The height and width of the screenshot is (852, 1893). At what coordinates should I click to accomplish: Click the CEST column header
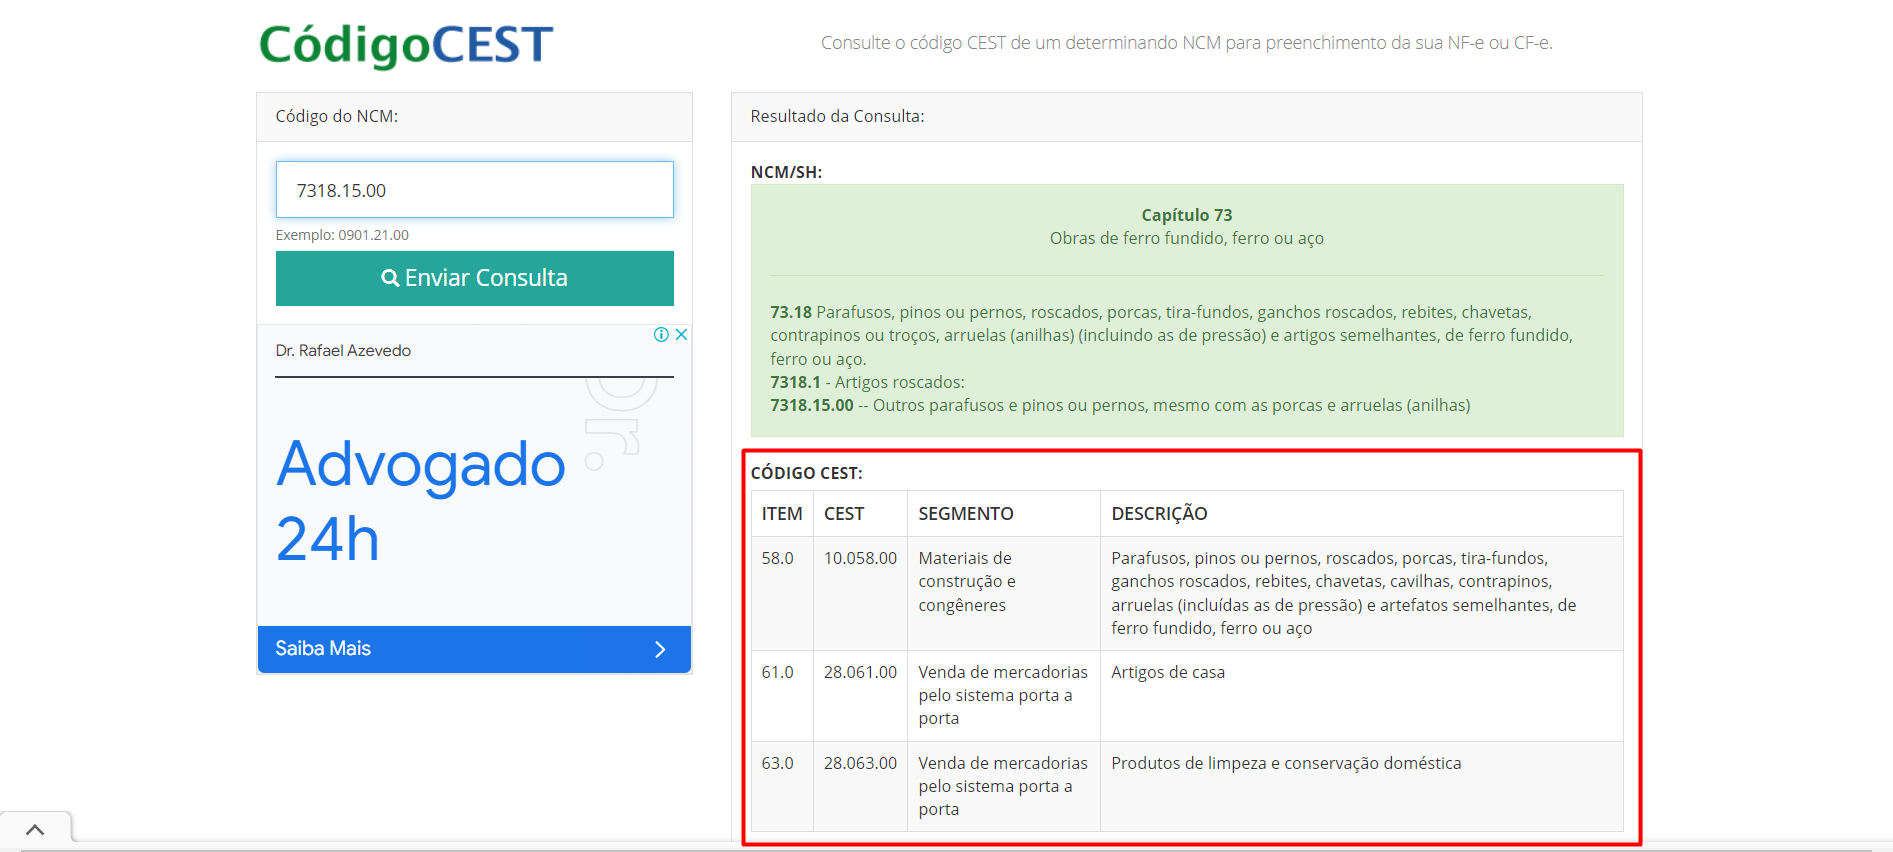point(844,514)
